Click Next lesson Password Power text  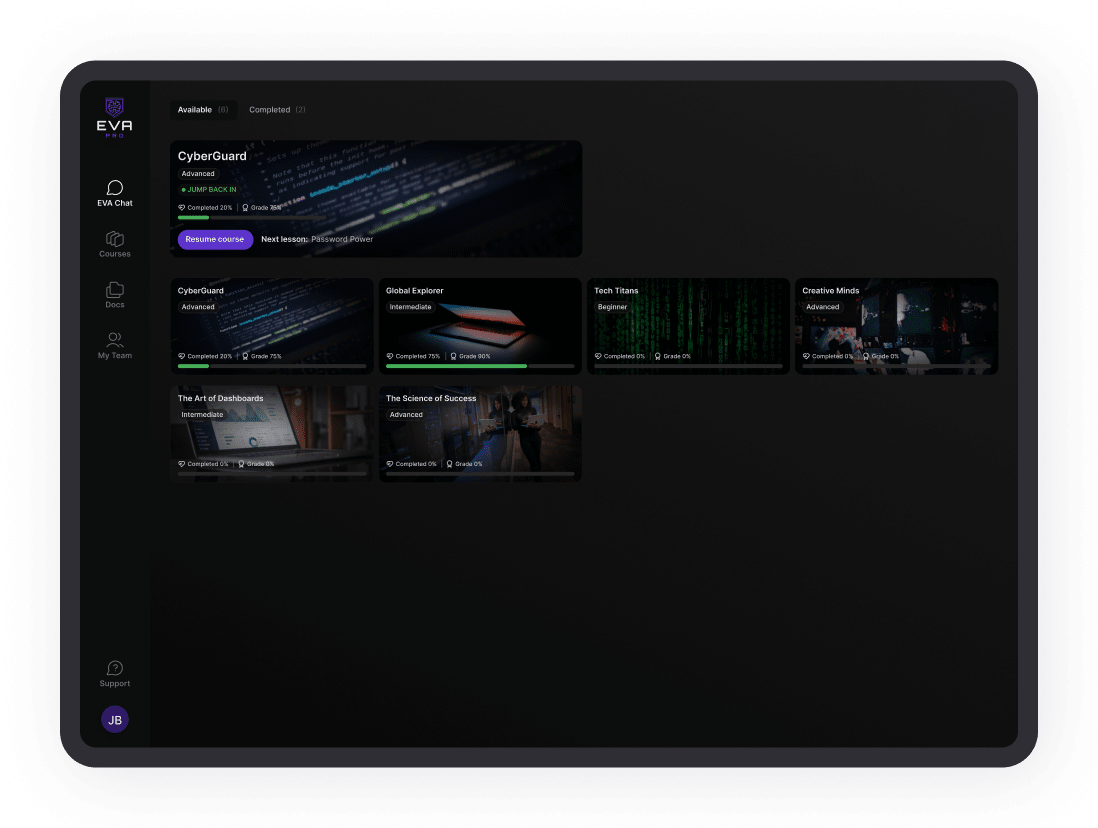[x=317, y=240]
